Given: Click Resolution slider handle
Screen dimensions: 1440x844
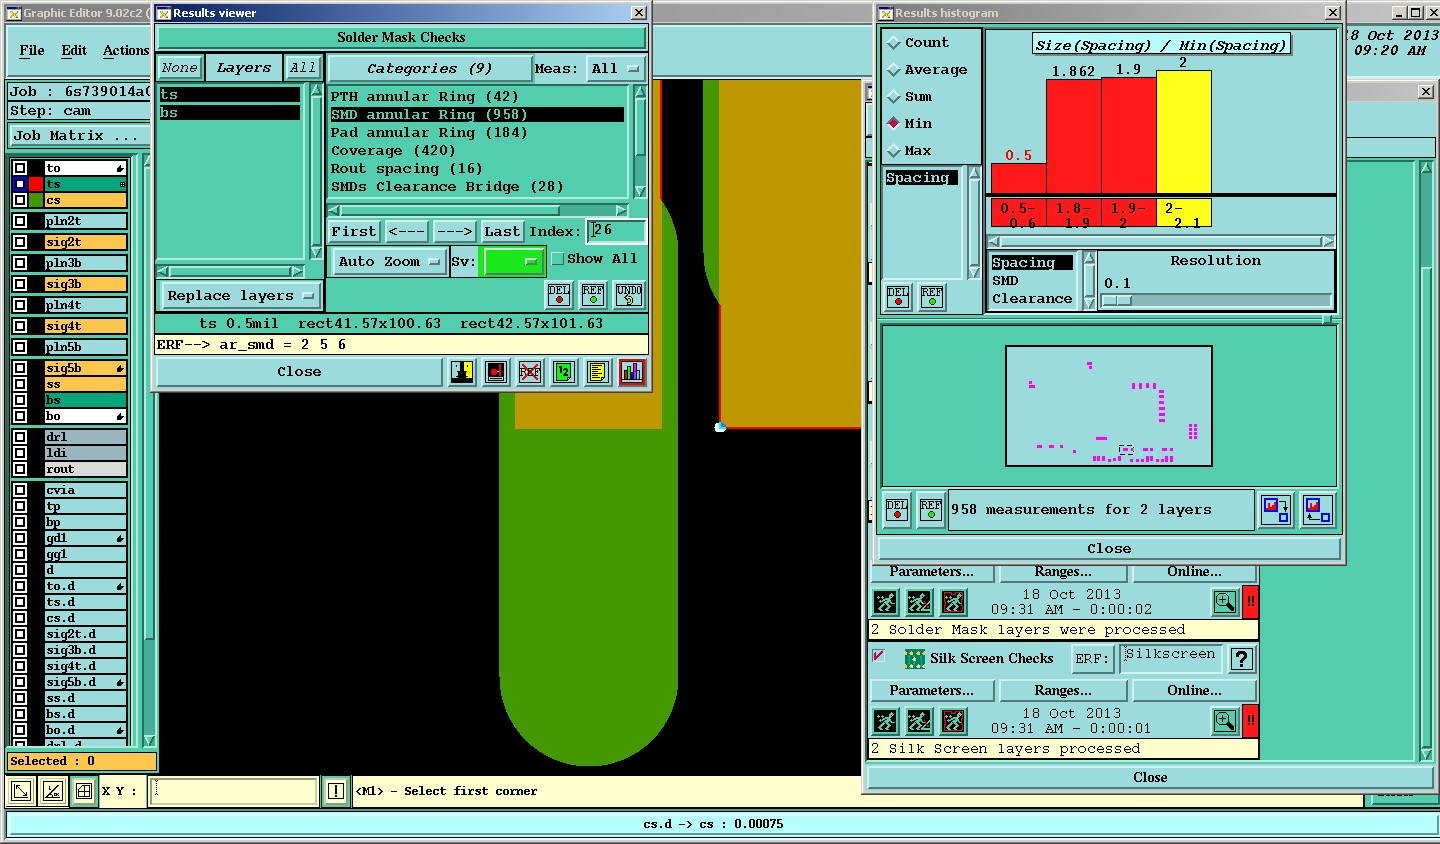Looking at the screenshot, I should pyautogui.click(x=1117, y=300).
